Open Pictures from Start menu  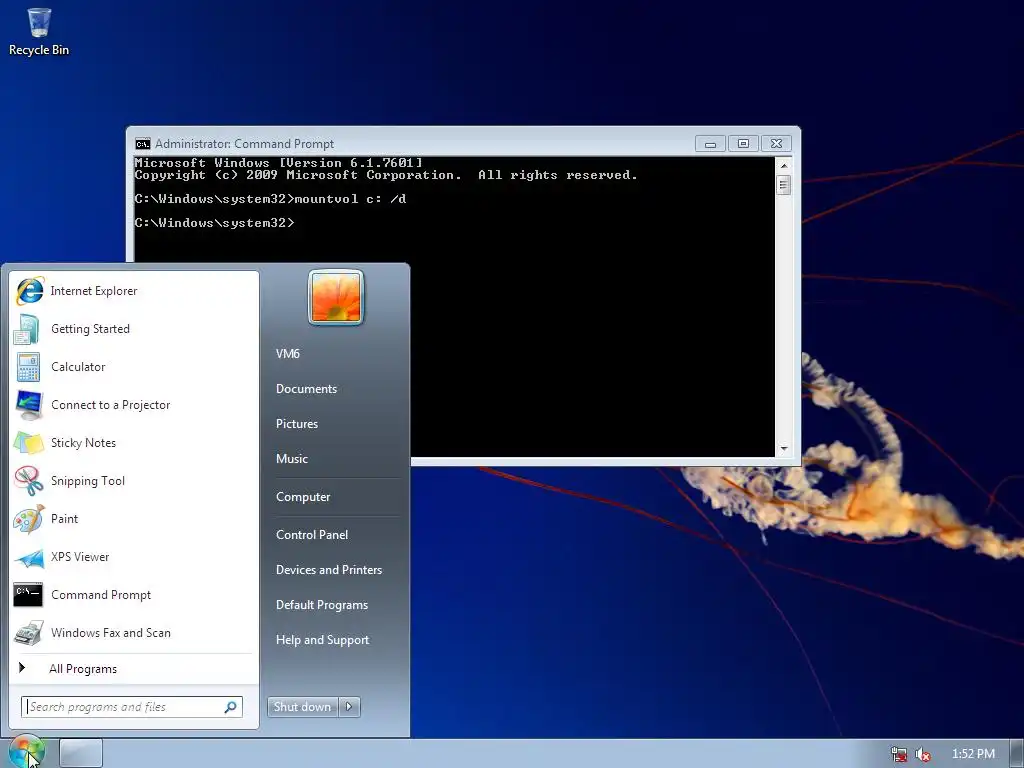coord(297,424)
